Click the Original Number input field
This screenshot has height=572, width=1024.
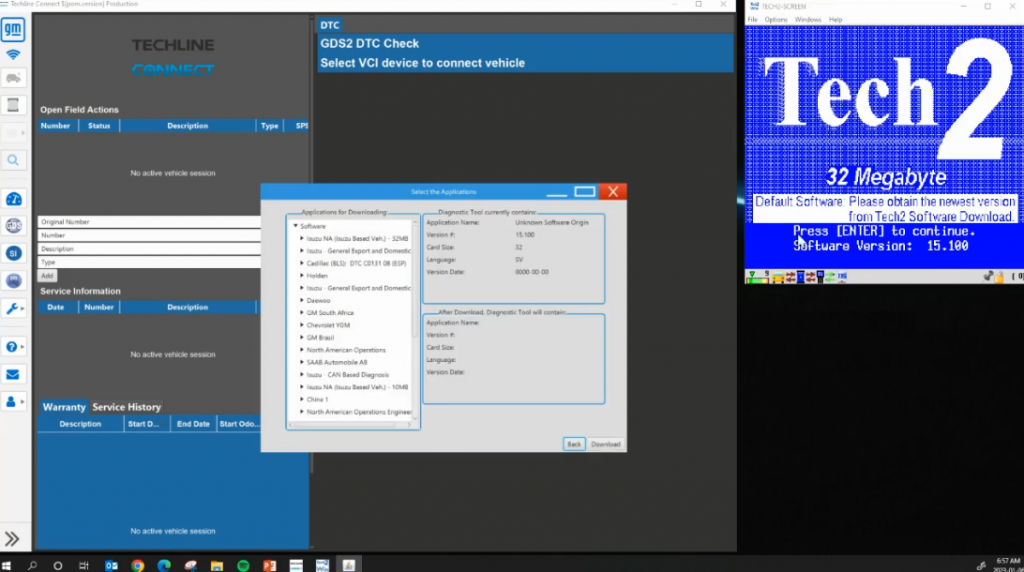click(x=150, y=222)
